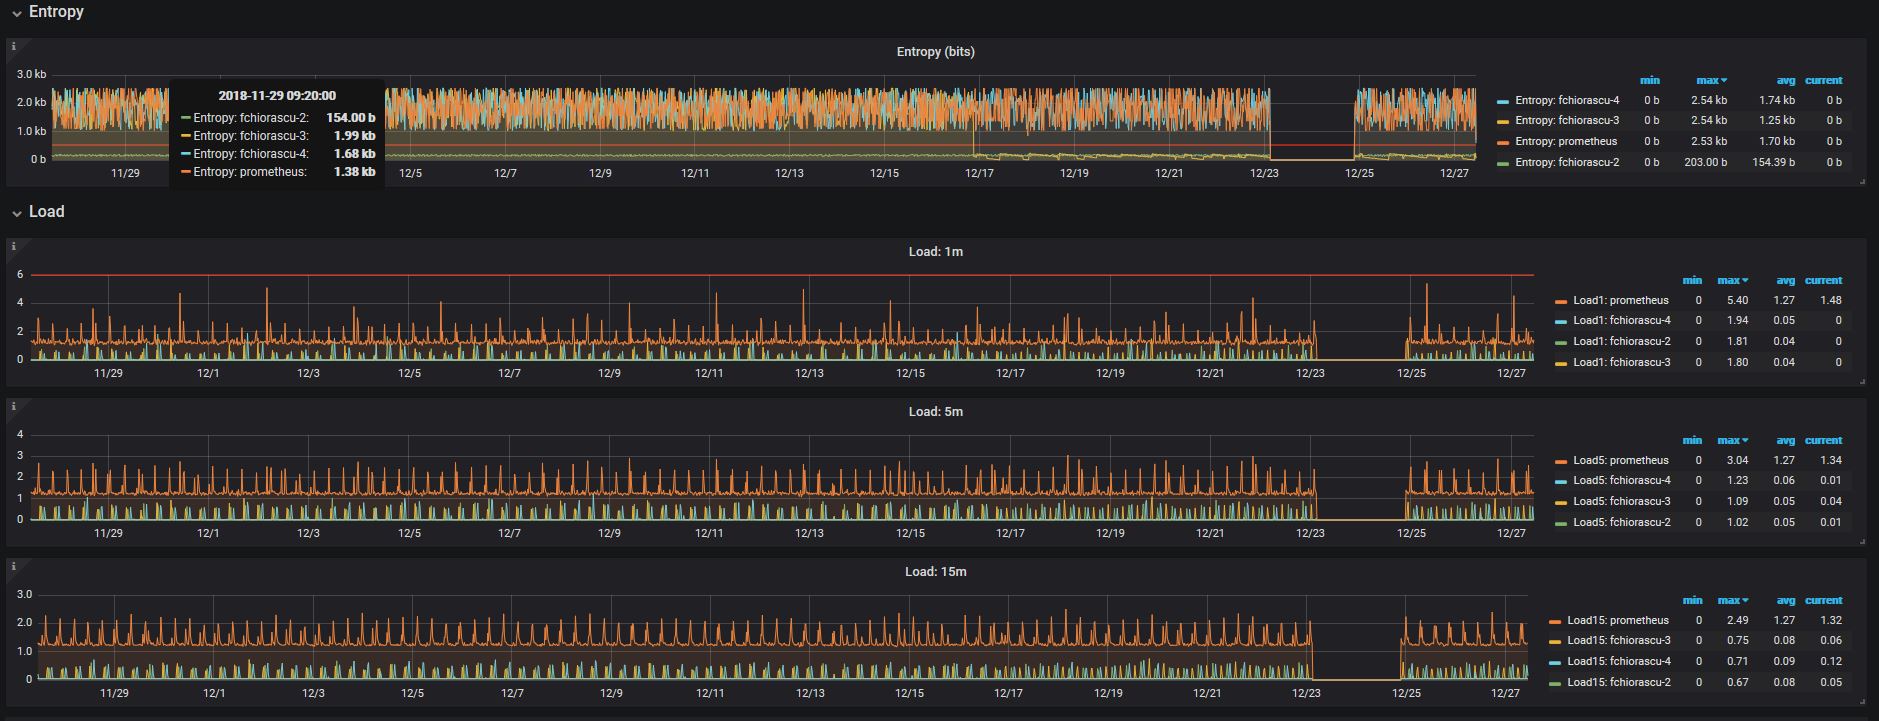Sort Entropy legend by current column

(x=1824, y=80)
